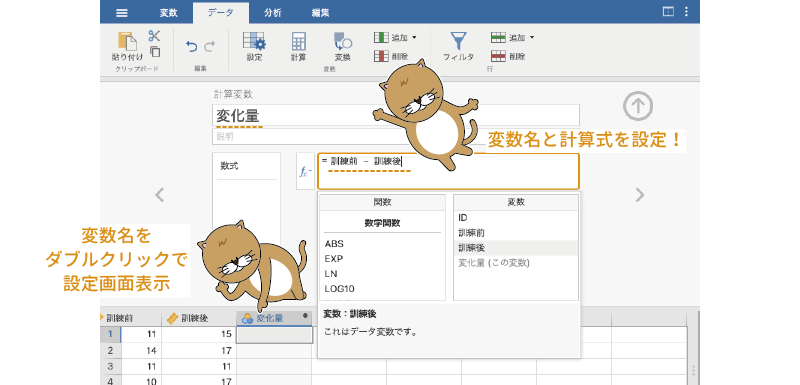
Task: Click the 変化量 column header
Action: point(274,318)
